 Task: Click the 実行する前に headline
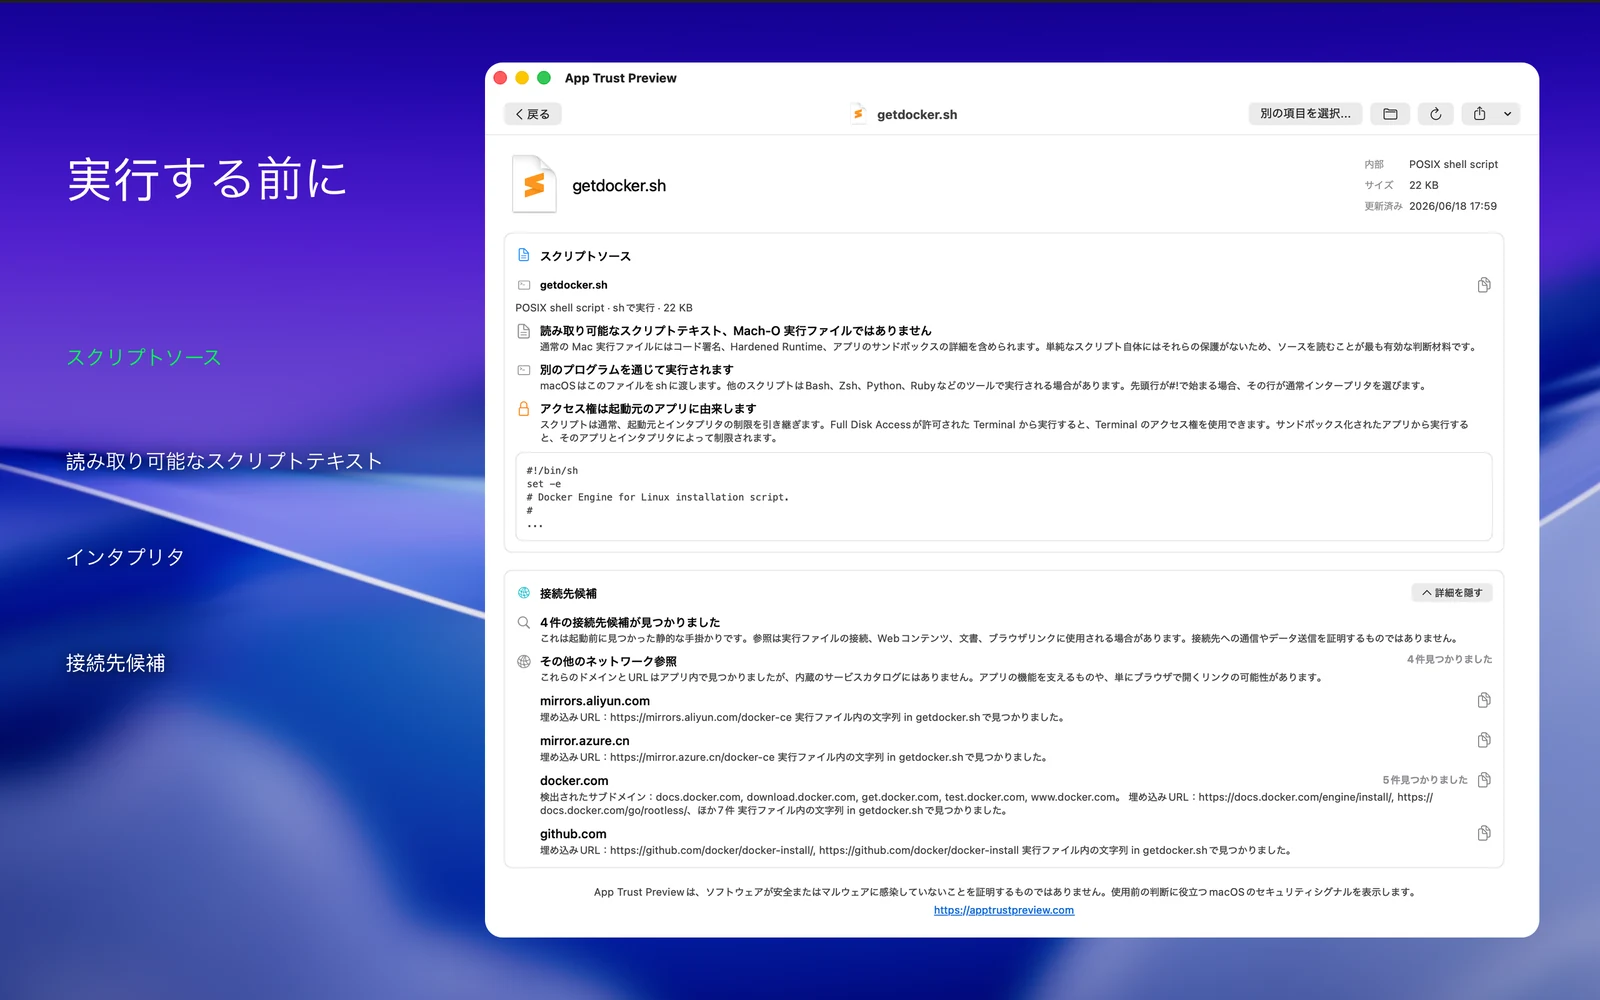click(x=207, y=179)
